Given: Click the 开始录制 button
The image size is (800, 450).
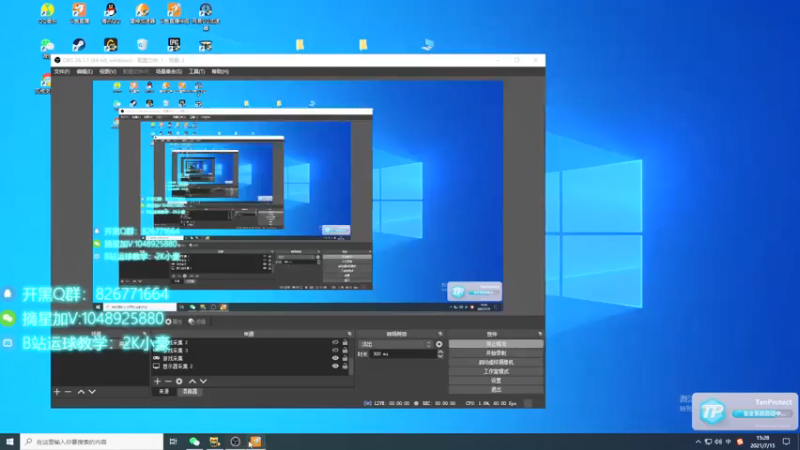Looking at the screenshot, I should click(496, 353).
